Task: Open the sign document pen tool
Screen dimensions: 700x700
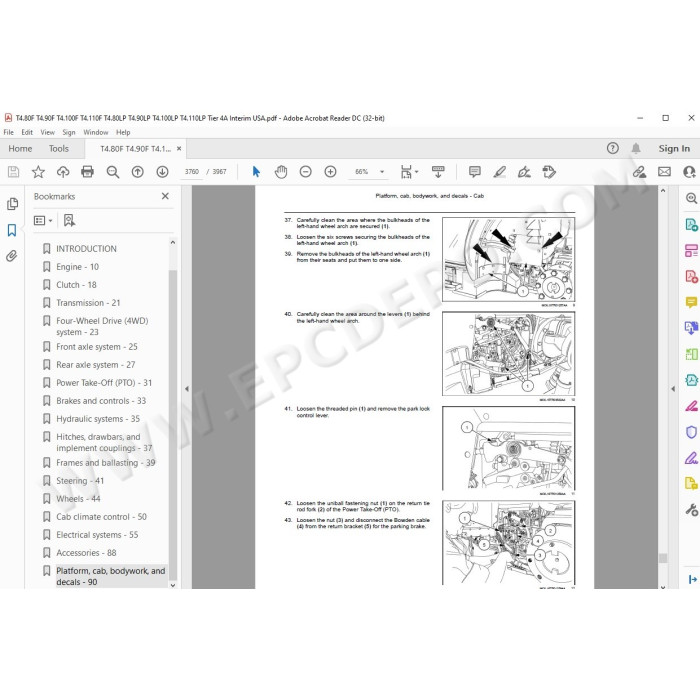Action: coord(524,172)
